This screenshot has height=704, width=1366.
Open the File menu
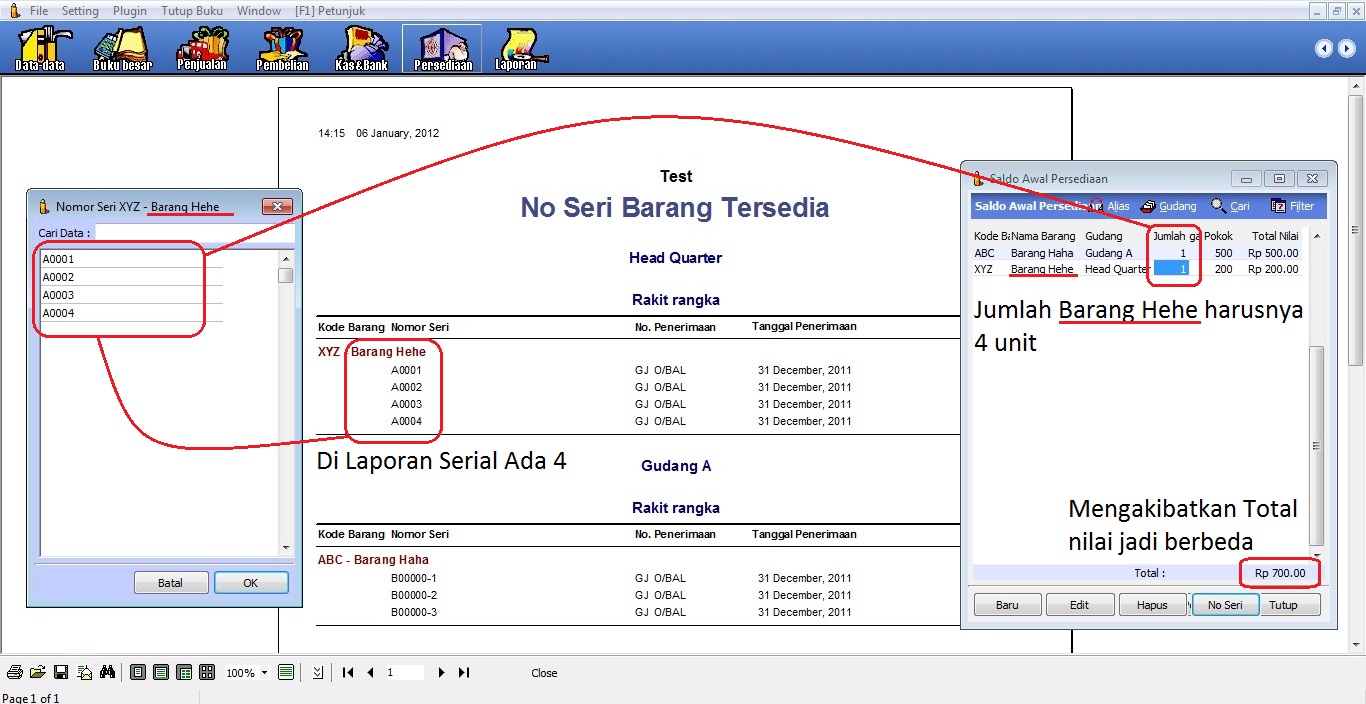(39, 11)
